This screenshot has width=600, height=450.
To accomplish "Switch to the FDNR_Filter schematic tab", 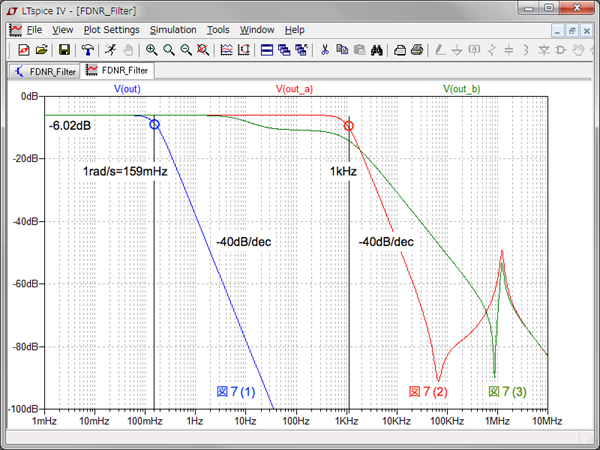I will 45,71.
